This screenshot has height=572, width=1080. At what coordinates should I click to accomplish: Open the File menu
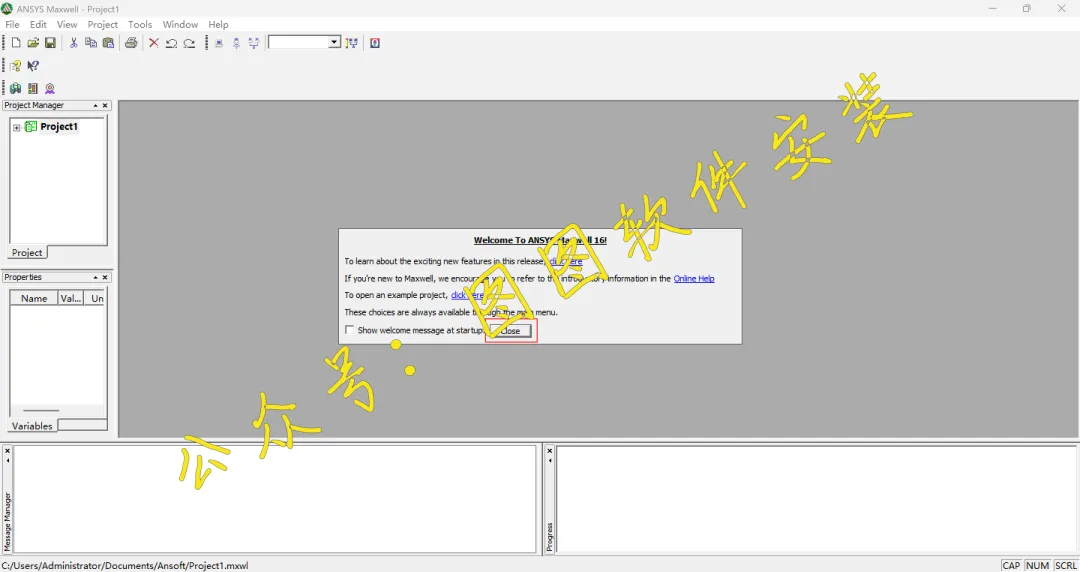point(12,24)
